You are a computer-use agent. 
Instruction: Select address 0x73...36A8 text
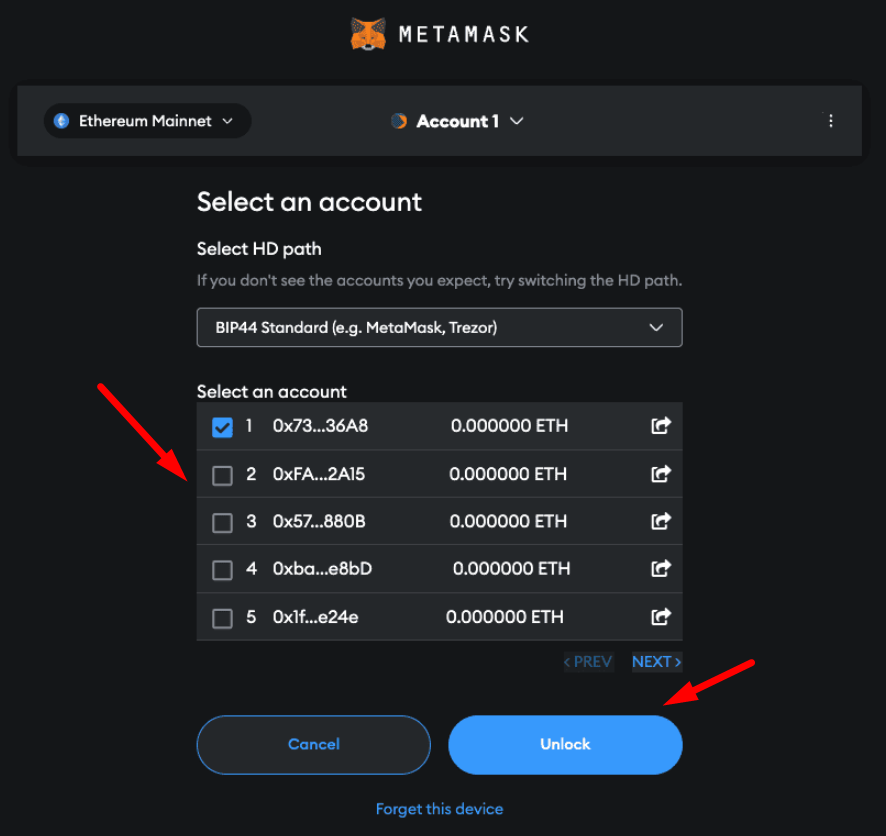coord(320,425)
